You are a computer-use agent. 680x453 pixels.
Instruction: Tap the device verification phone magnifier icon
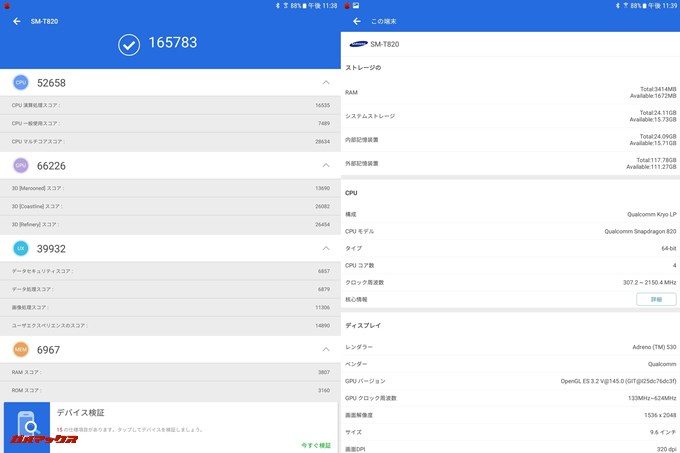[x=27, y=427]
